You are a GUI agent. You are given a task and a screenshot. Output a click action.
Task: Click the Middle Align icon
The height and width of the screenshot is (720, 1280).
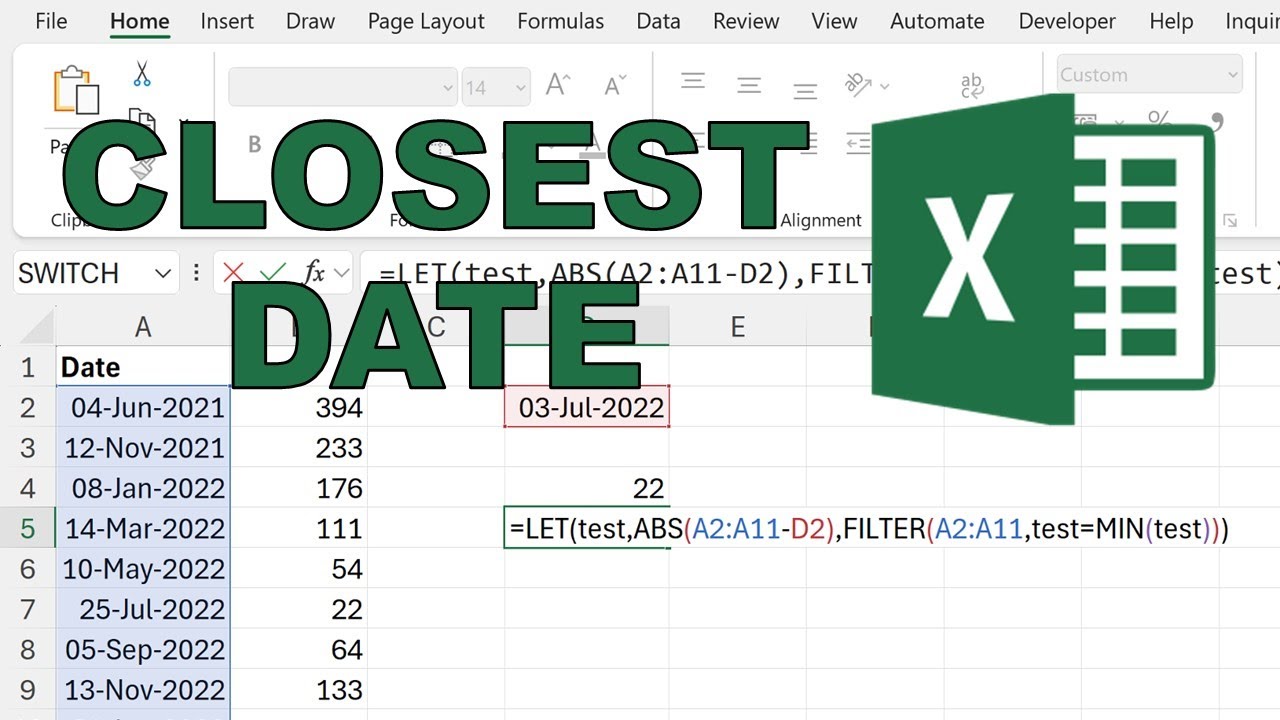(750, 86)
